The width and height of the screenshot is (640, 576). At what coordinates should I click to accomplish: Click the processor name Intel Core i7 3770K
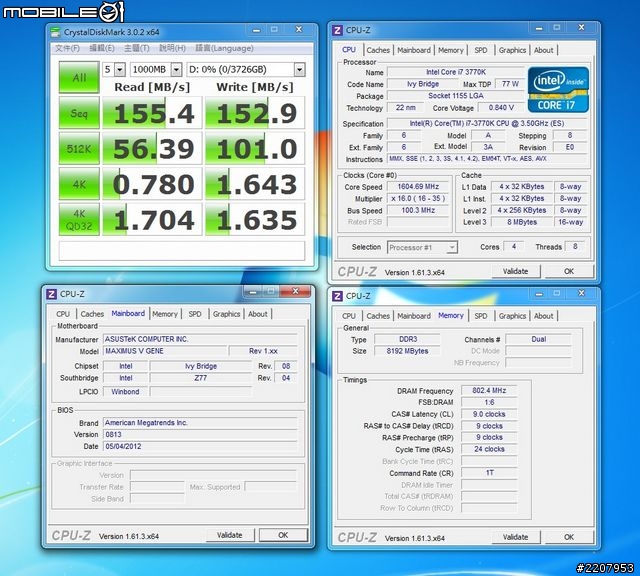456,72
